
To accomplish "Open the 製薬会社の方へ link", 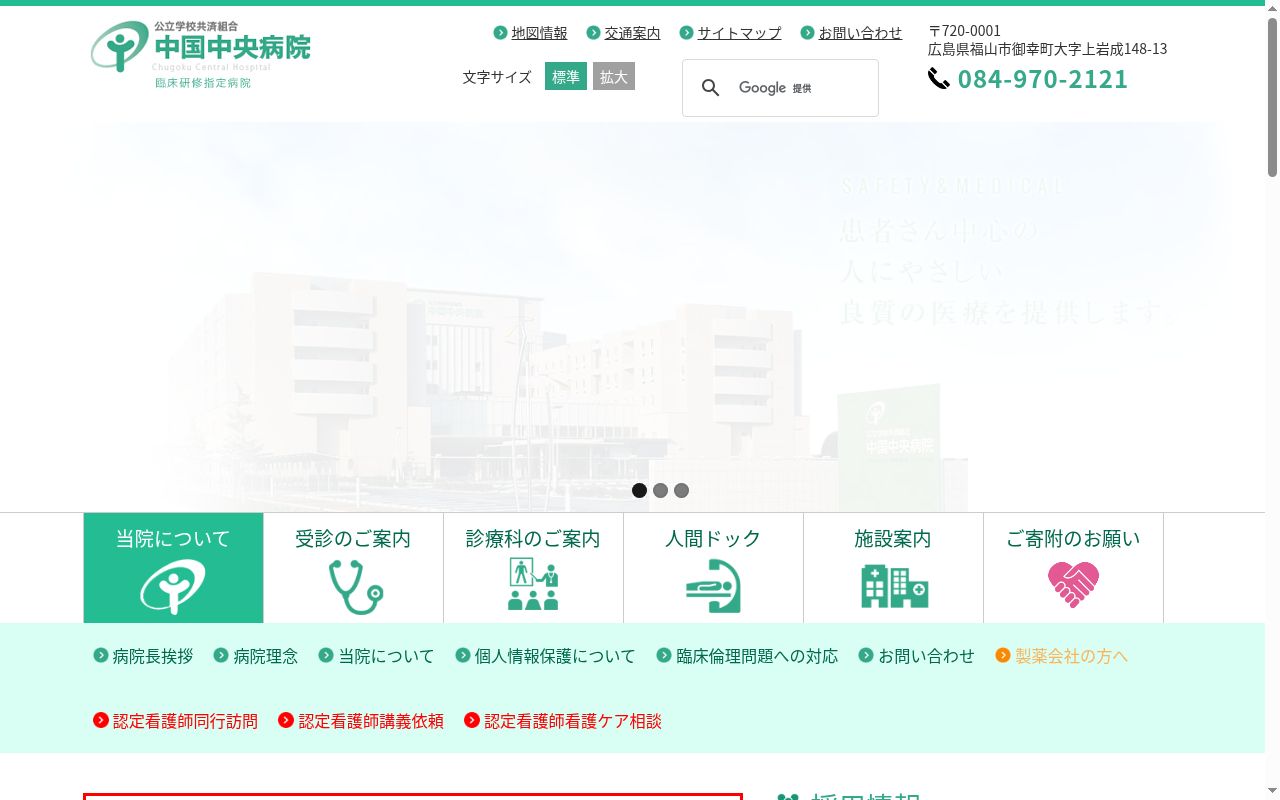I will [x=1071, y=656].
